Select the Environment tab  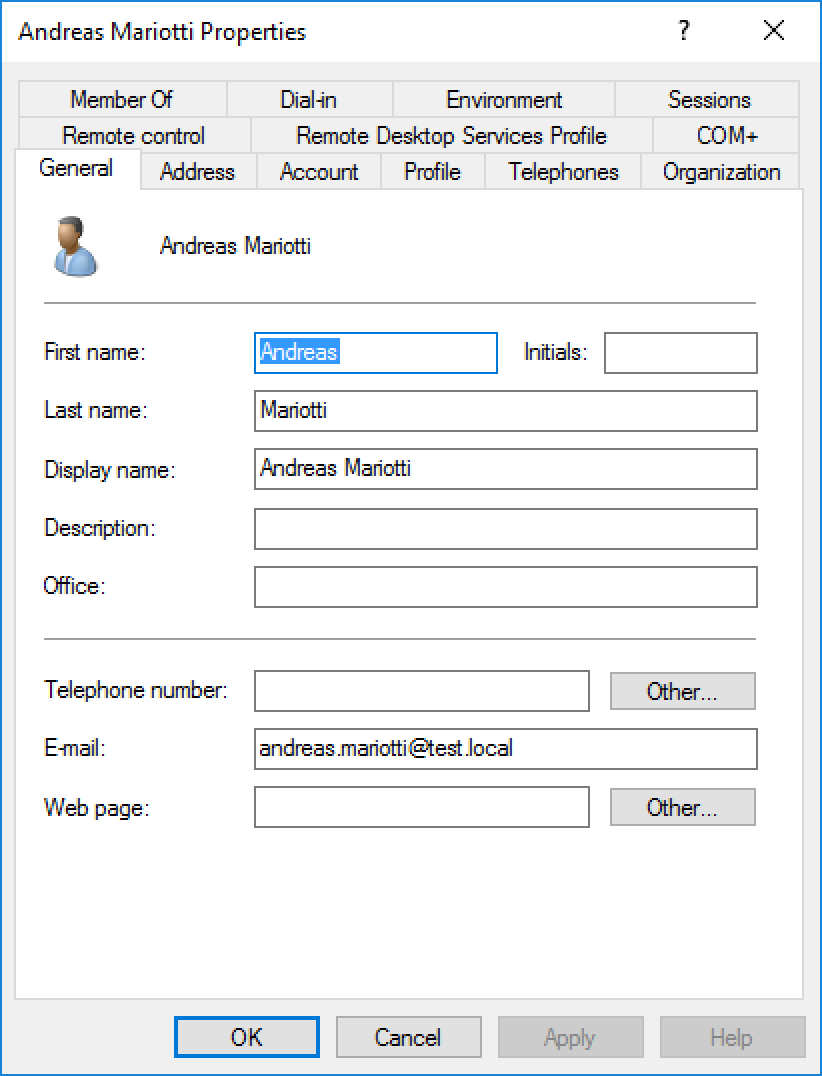[x=503, y=100]
